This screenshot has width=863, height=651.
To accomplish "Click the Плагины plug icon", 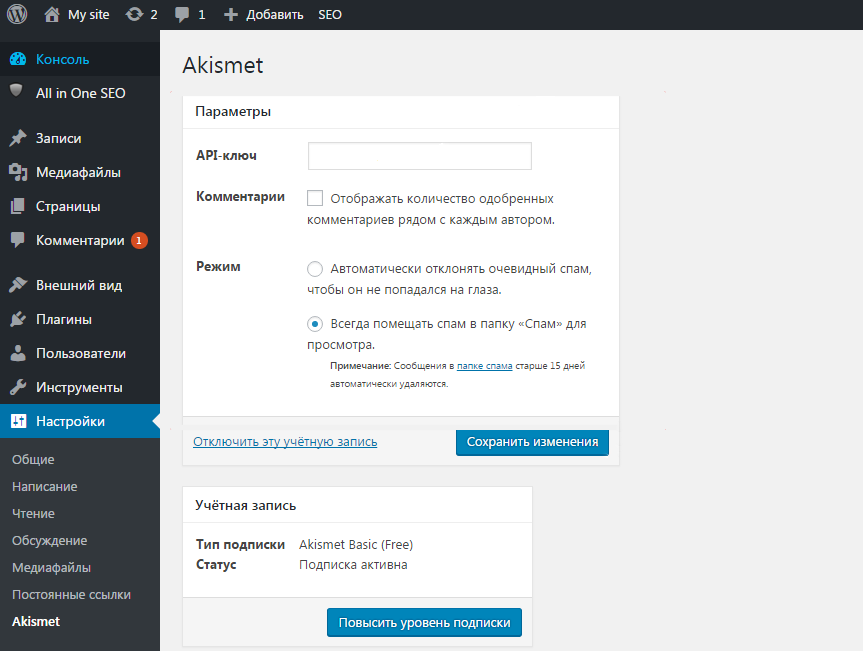I will click(x=17, y=320).
